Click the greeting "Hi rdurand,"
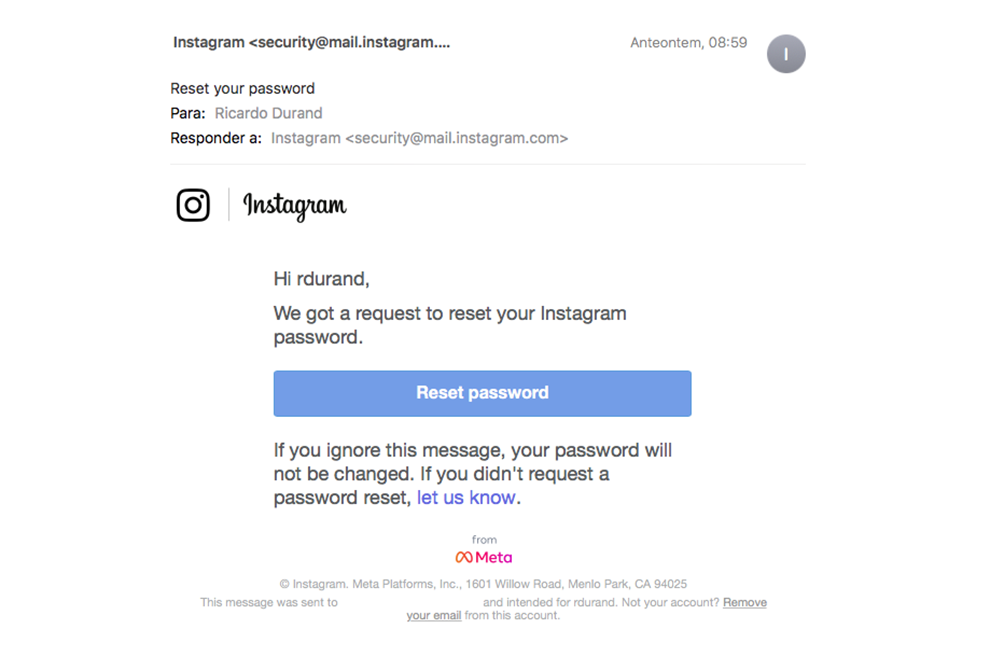 [321, 279]
